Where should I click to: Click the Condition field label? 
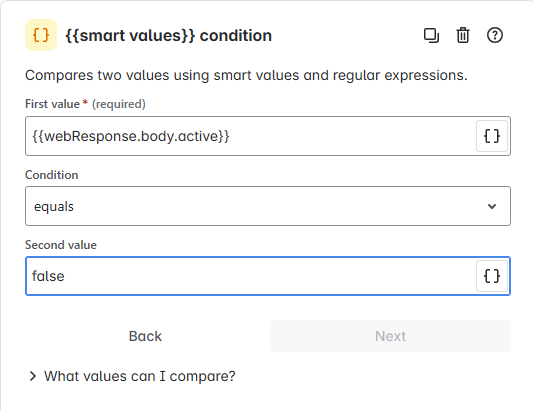[52, 175]
